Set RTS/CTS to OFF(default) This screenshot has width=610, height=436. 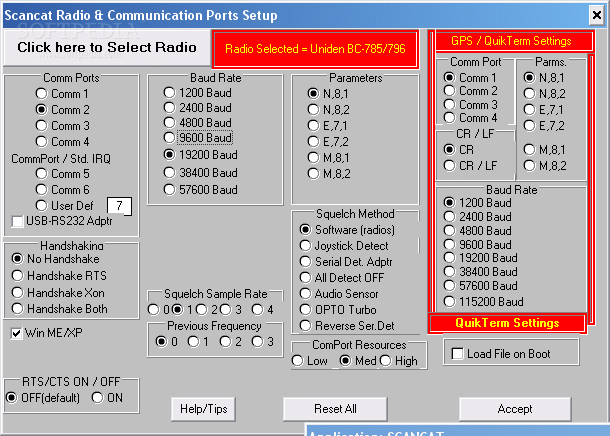tap(43, 398)
